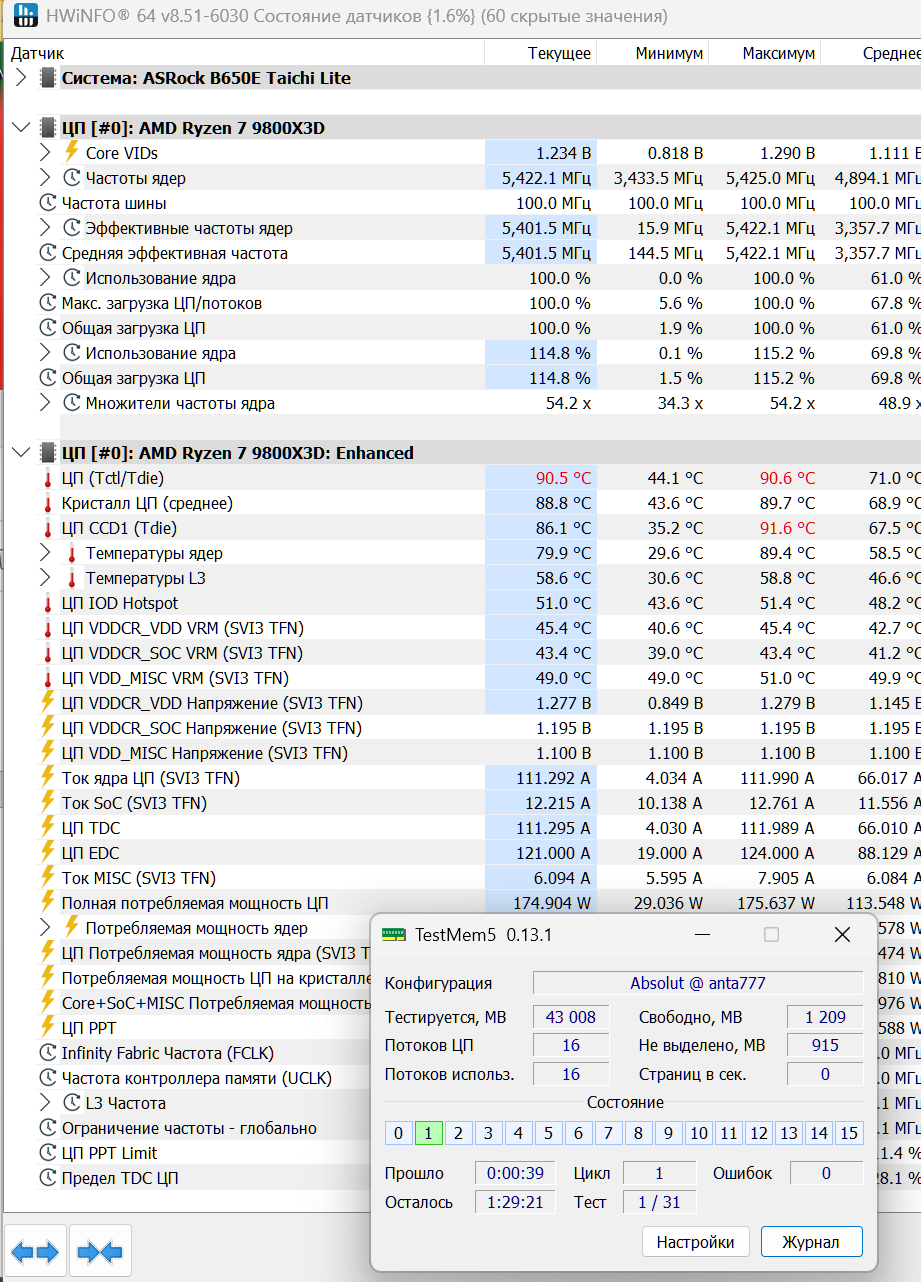Click the Текущее column header
The image size is (921, 1282).
(x=541, y=53)
